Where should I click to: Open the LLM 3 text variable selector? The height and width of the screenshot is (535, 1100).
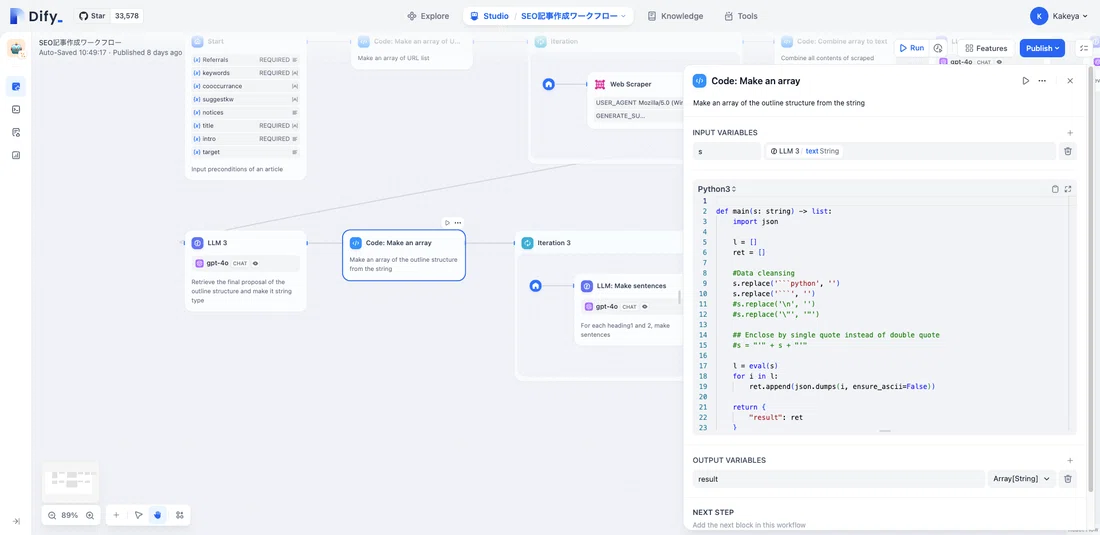point(909,151)
